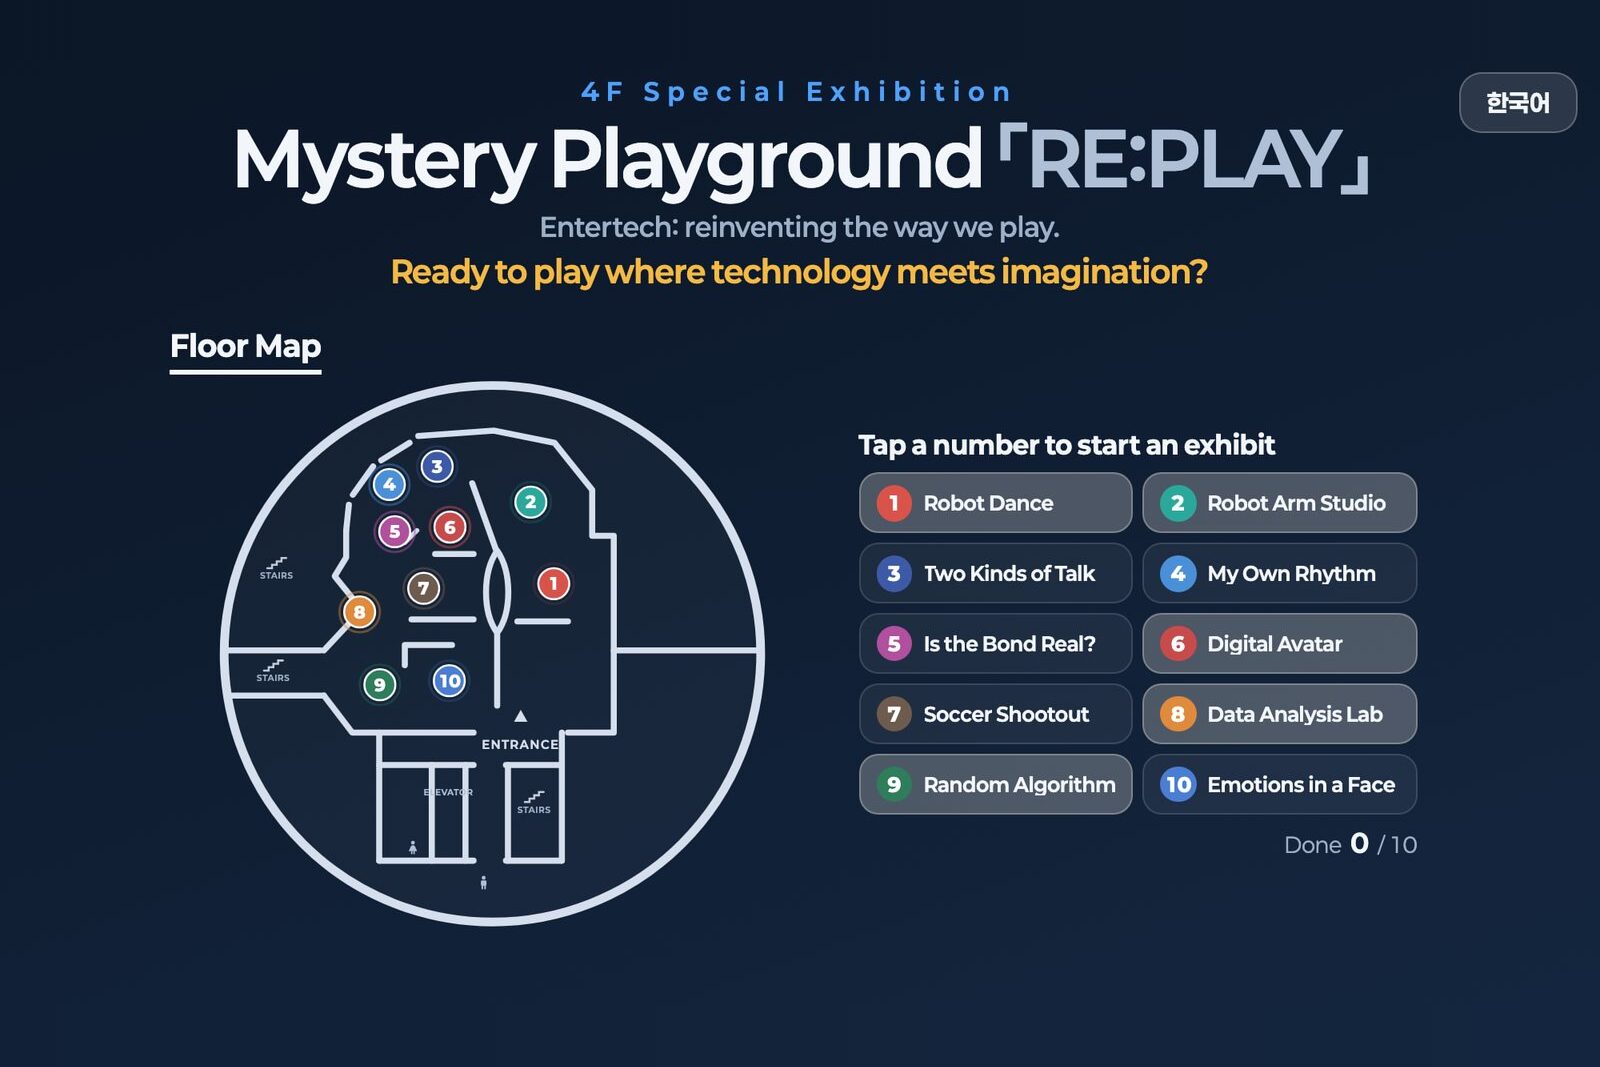Viewport: 1600px width, 1067px height.
Task: Select map marker 3 on floor plan
Action: (x=437, y=466)
